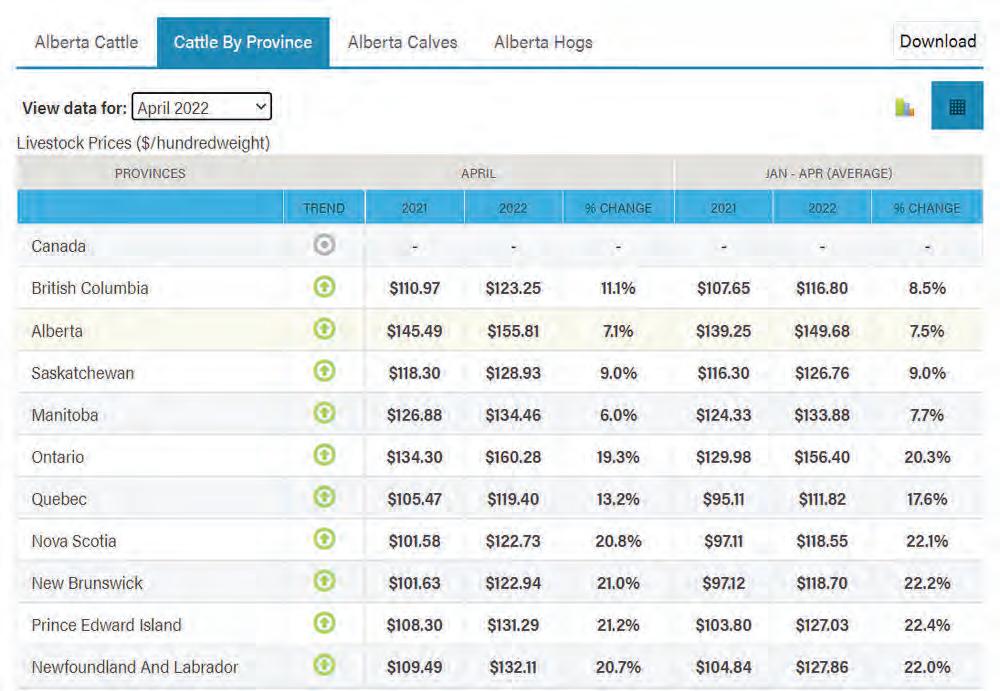
Task: Select the Prince Edward Island row label
Action: click(107, 625)
